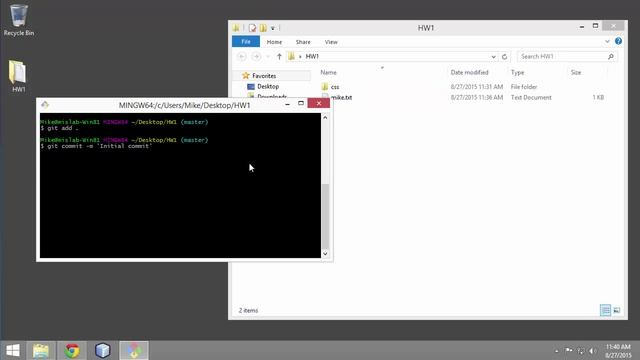
Task: Select Favorites in the navigation pane
Action: [x=264, y=76]
